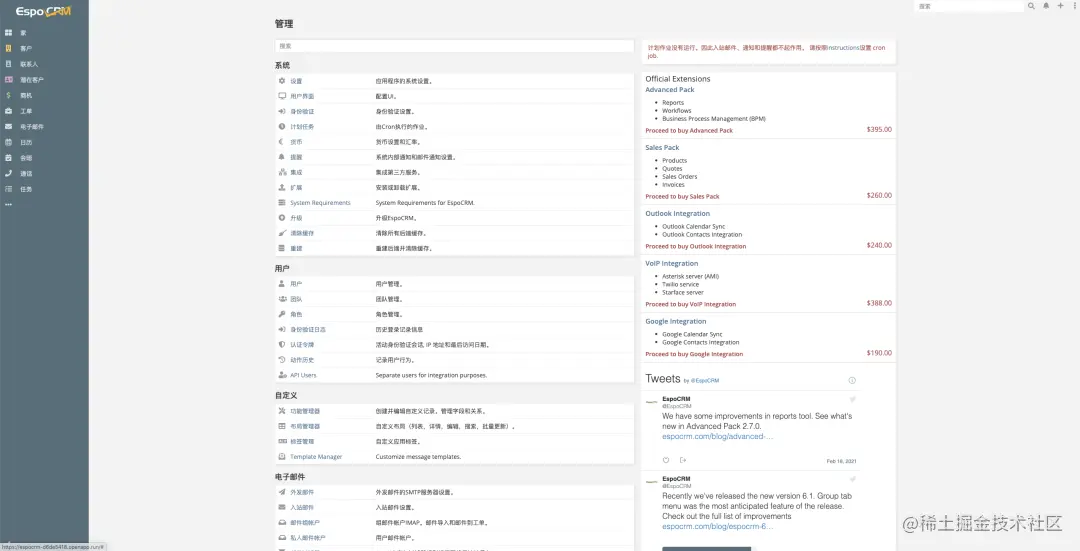Expand the sidebar three-dots more menu

coord(8,205)
